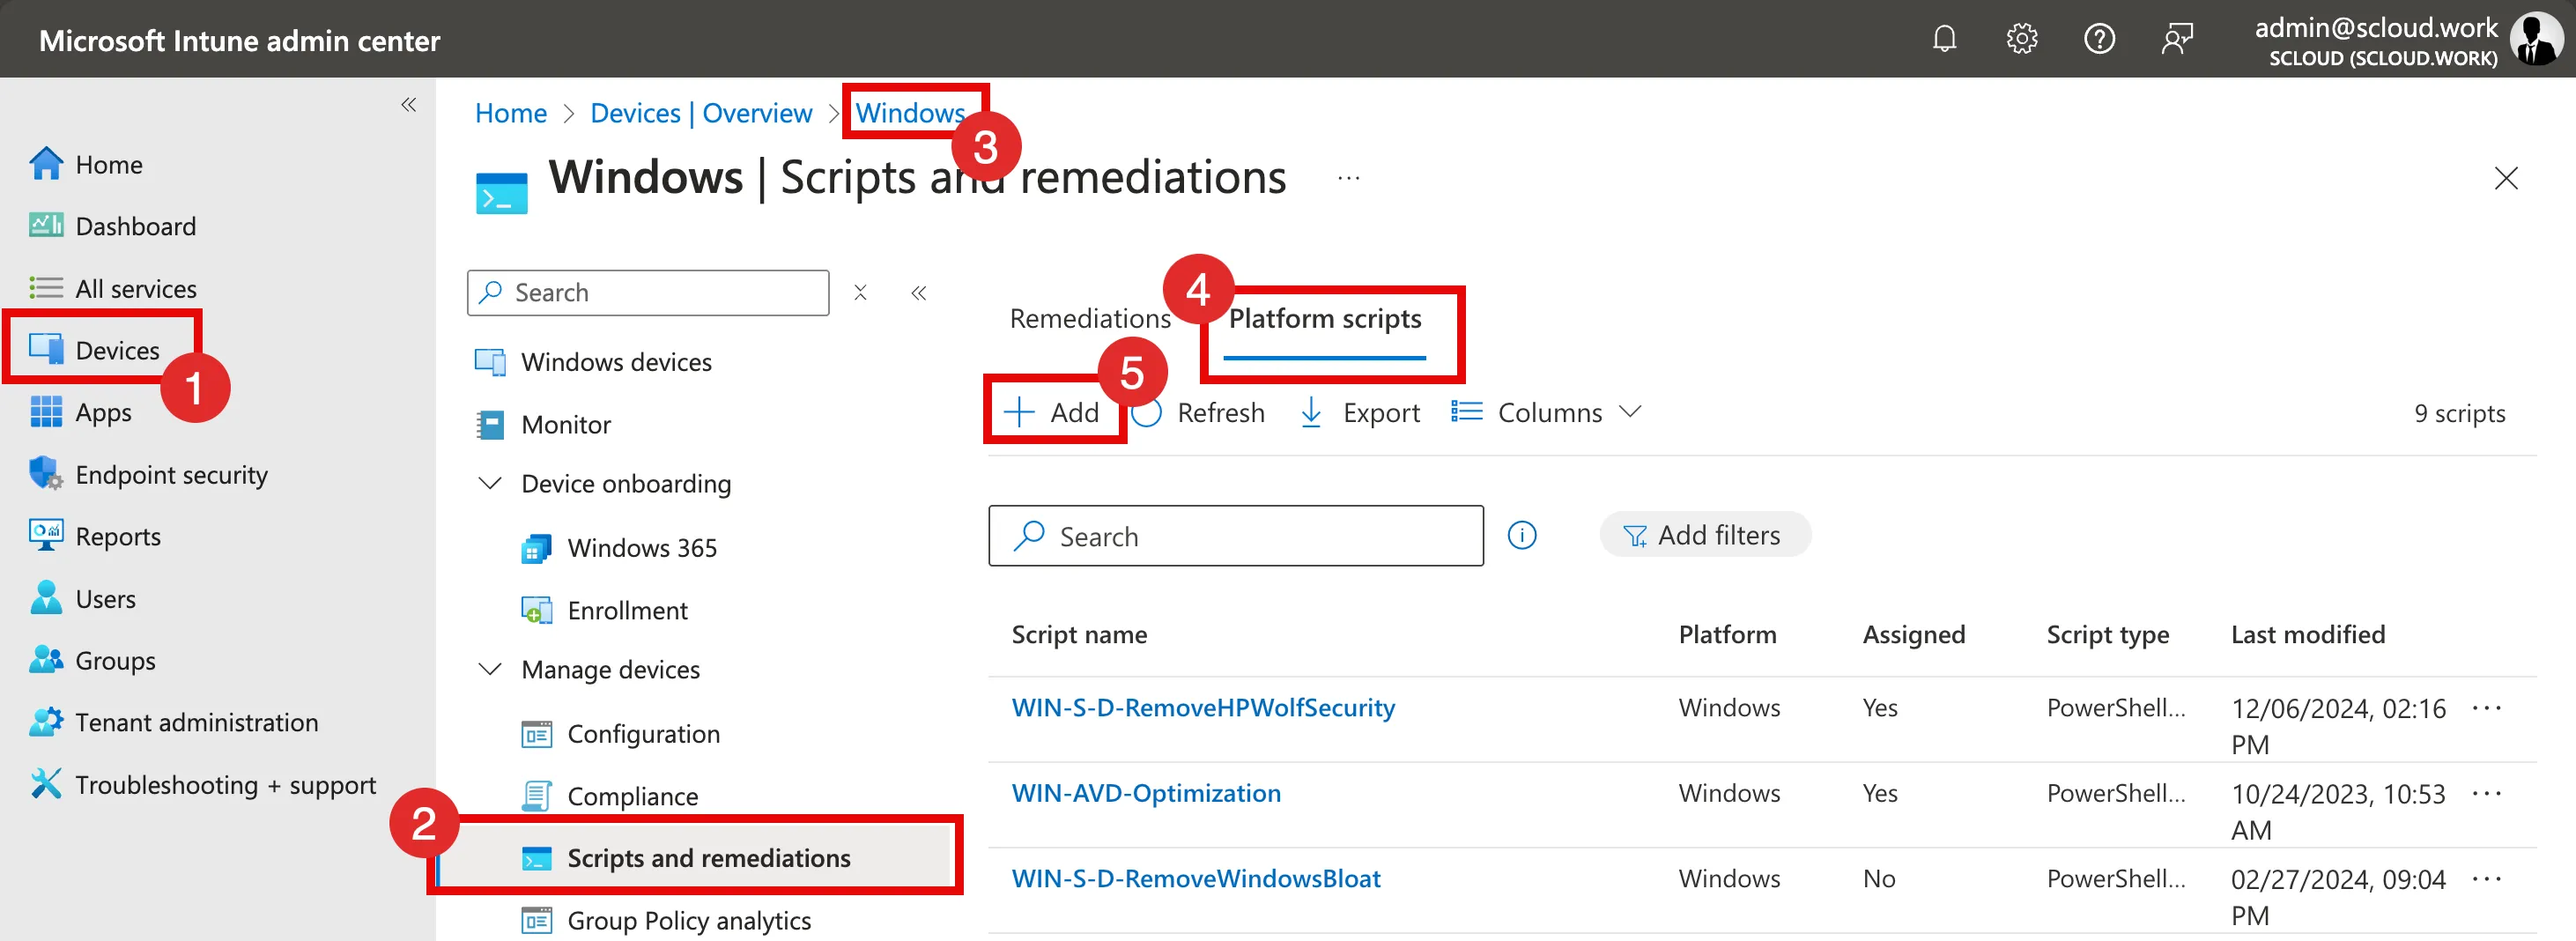
Task: Open the page ellipsis more options
Action: click(x=1348, y=178)
